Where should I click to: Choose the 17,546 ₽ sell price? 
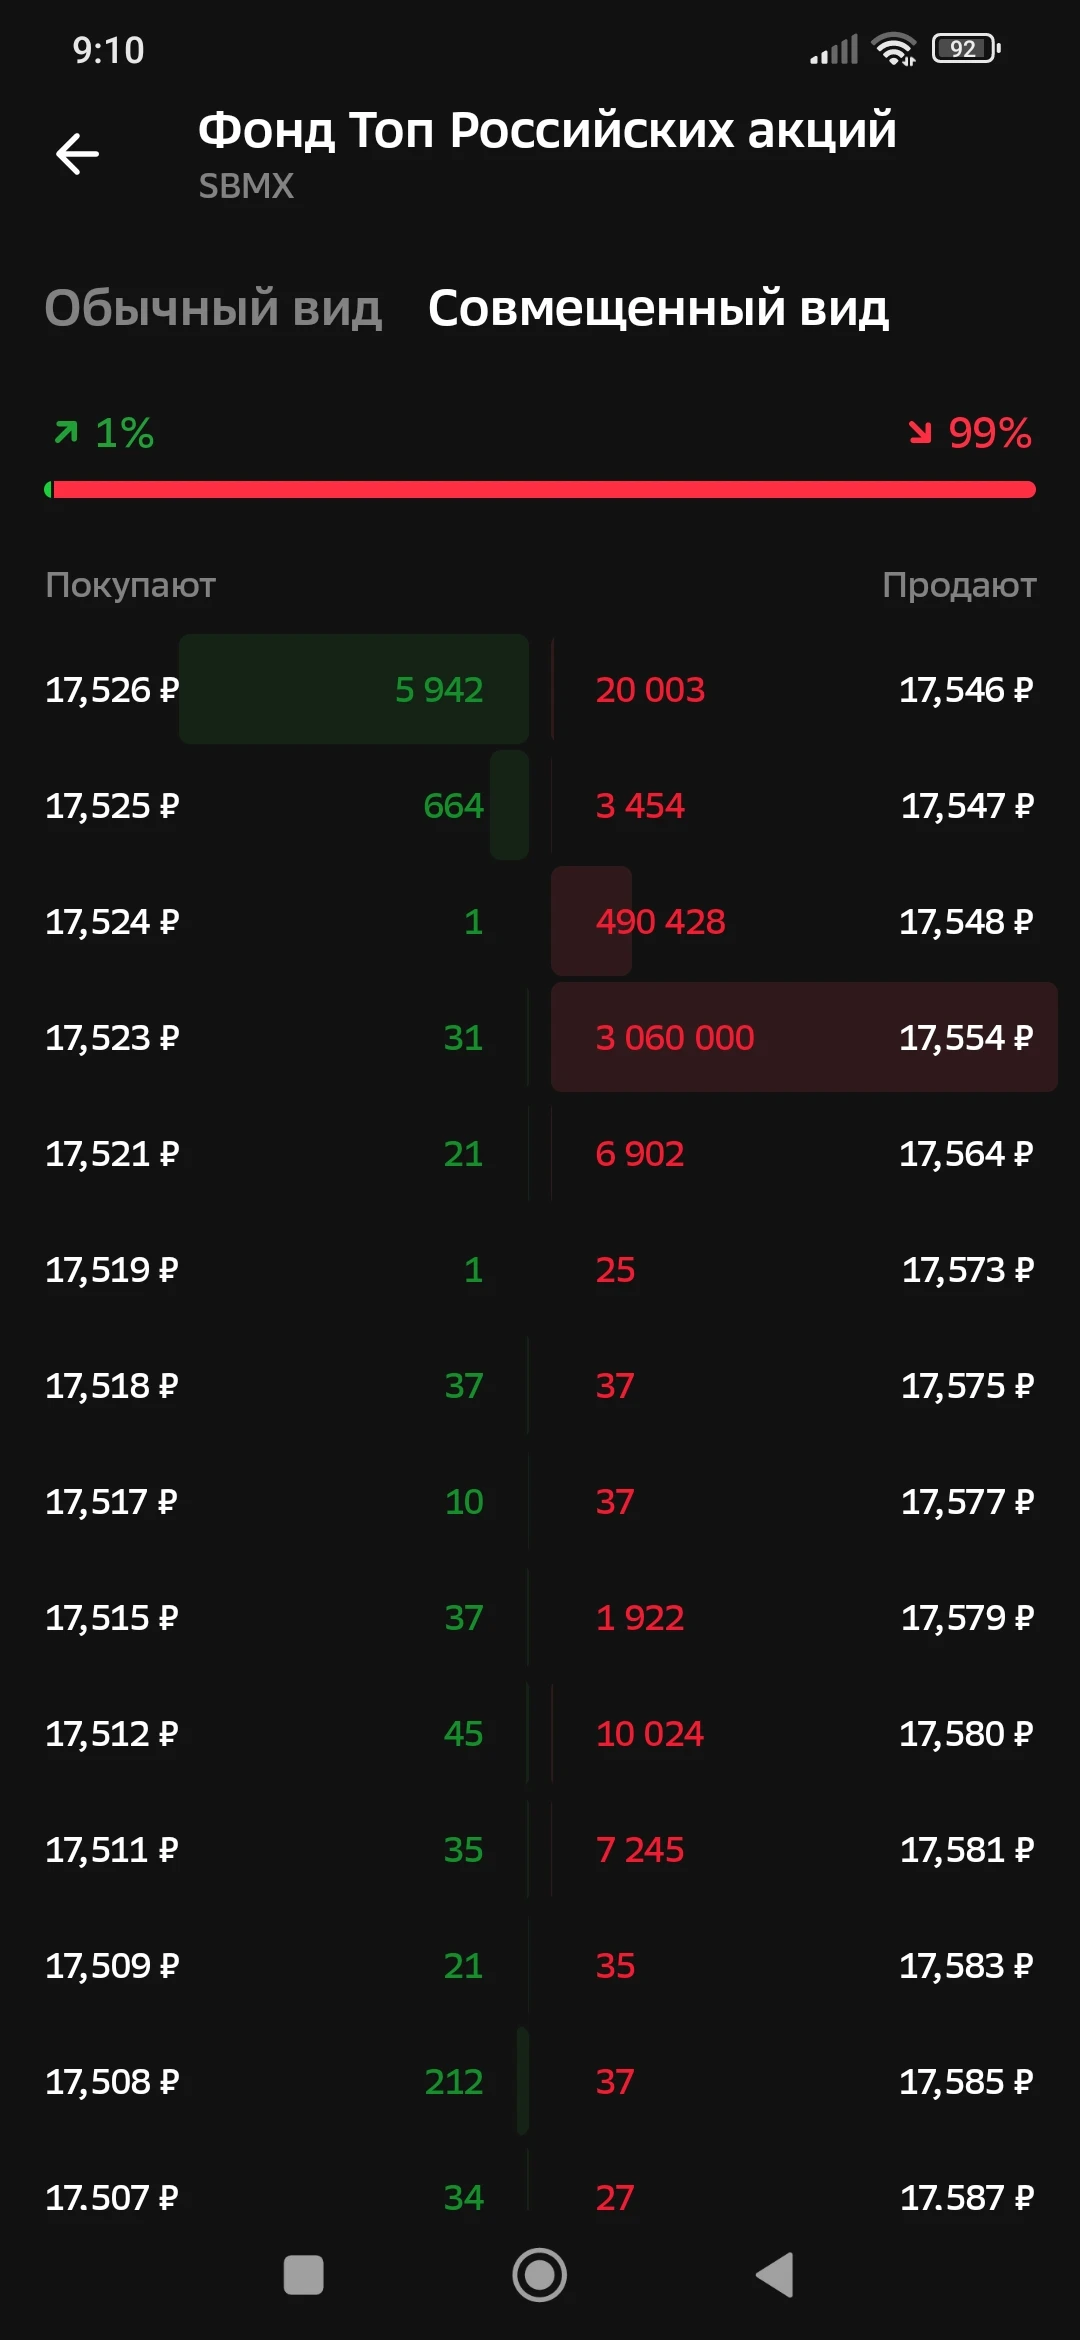[966, 689]
